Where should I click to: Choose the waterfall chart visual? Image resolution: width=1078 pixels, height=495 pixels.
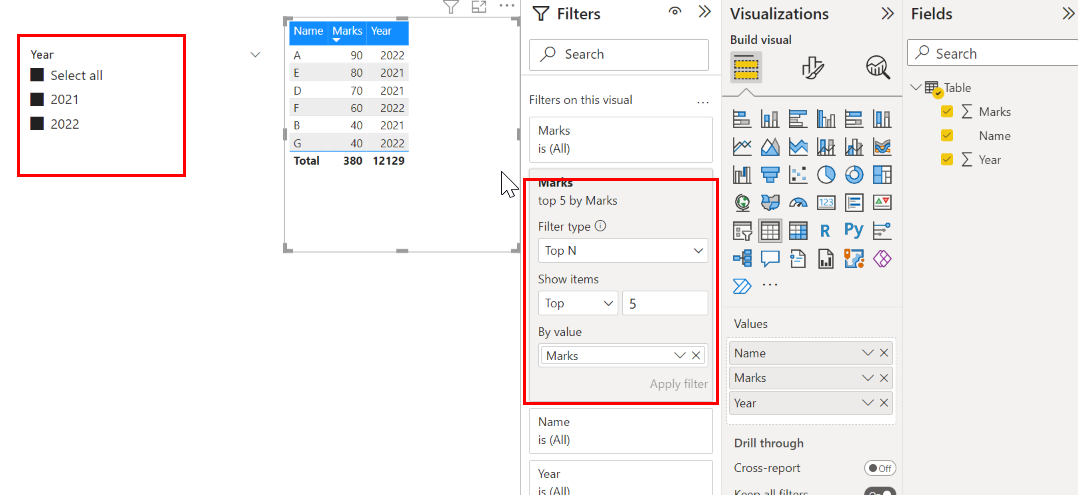pos(742,175)
